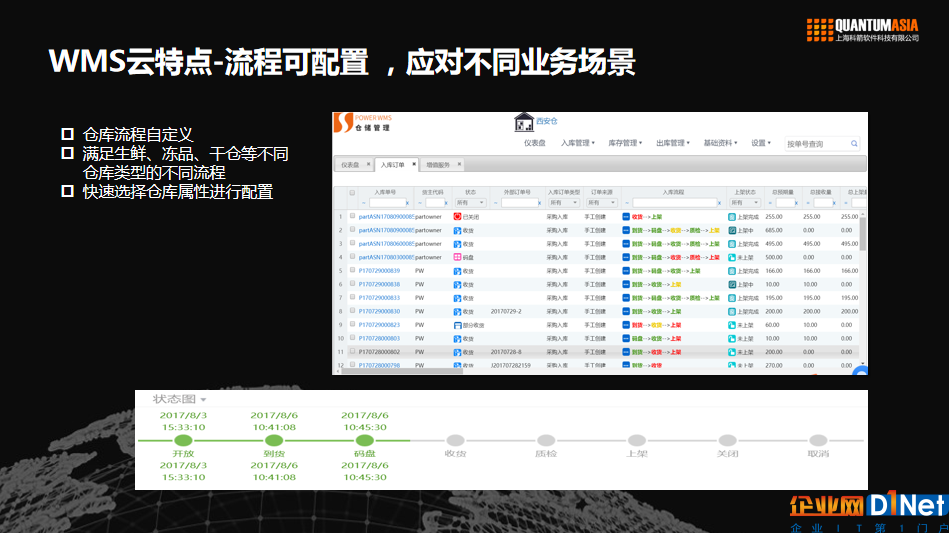Toggle the select-all checkbox in table header
The image size is (949, 533).
[352, 192]
